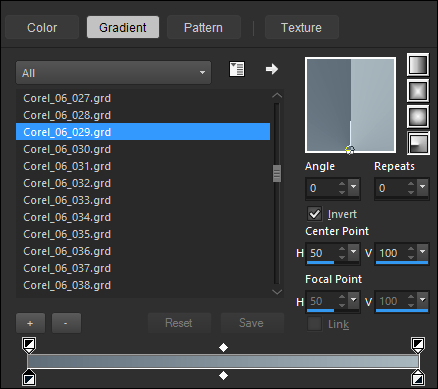
Task: Uncheck the Invert checkbox
Action: [314, 214]
